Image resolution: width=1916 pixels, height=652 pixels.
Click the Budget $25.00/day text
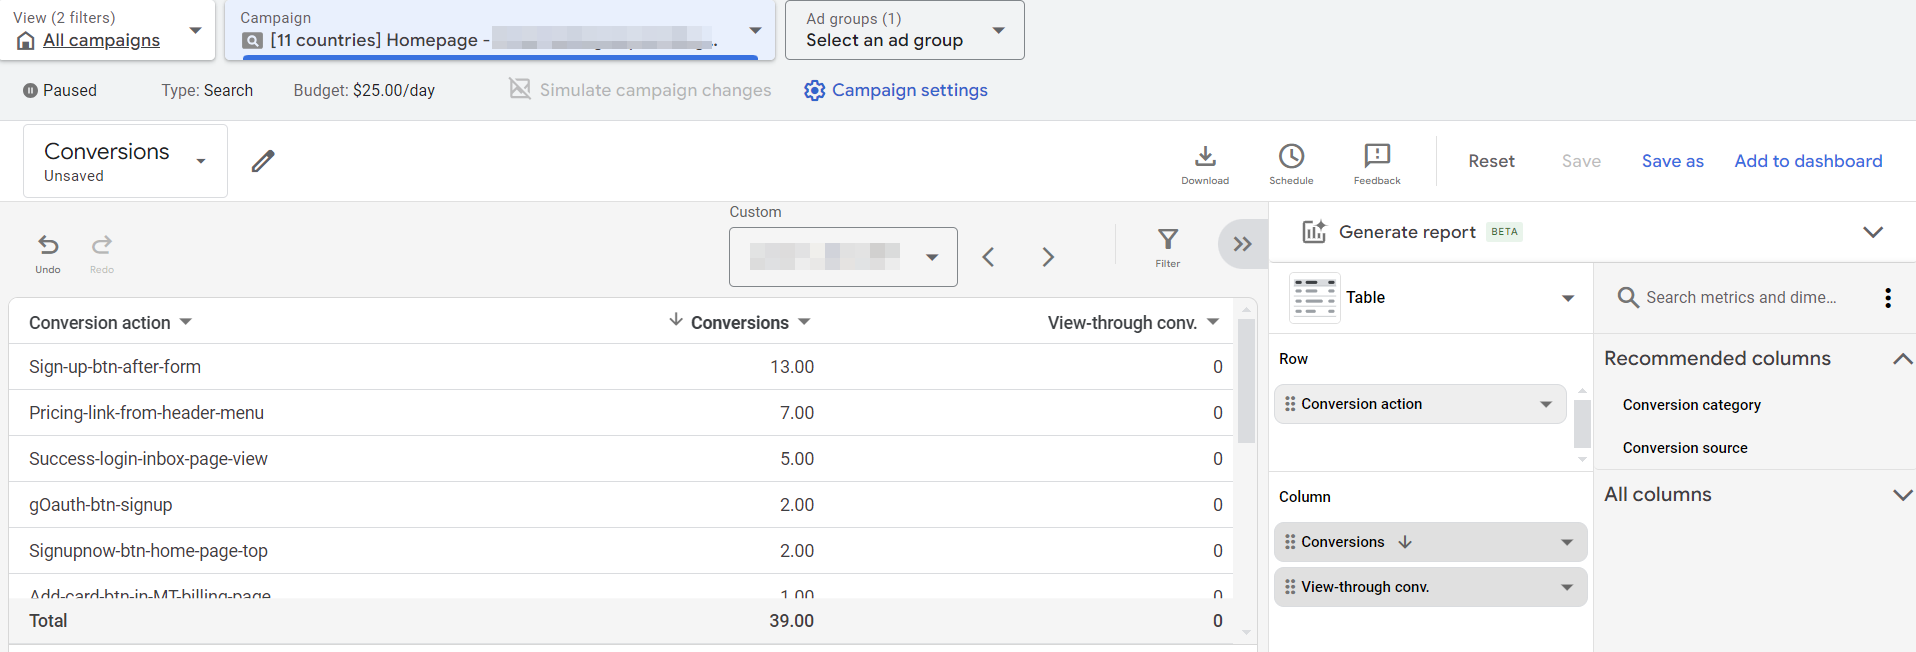click(x=364, y=90)
